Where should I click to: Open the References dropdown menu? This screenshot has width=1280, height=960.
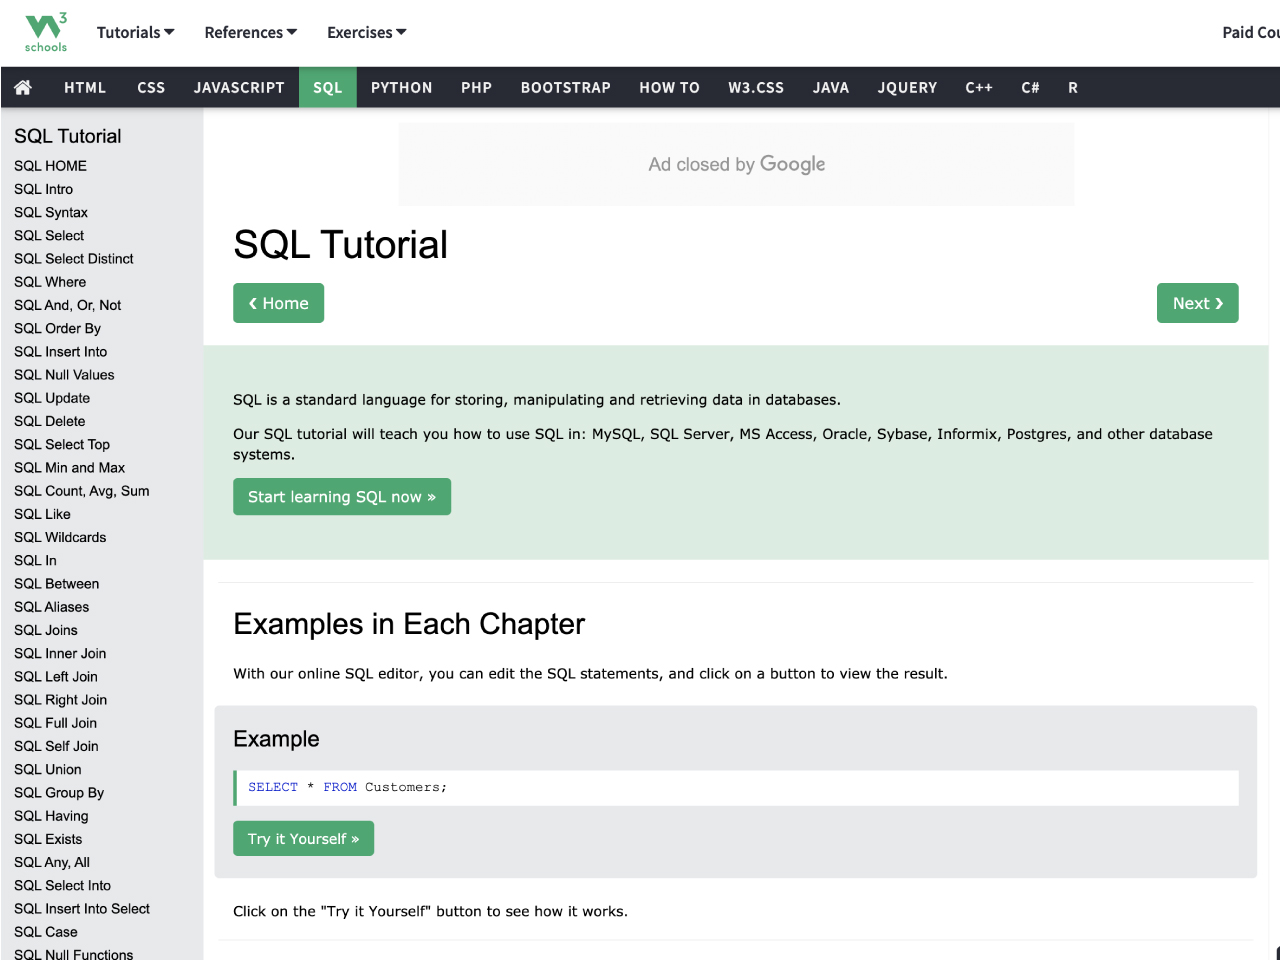tap(251, 32)
